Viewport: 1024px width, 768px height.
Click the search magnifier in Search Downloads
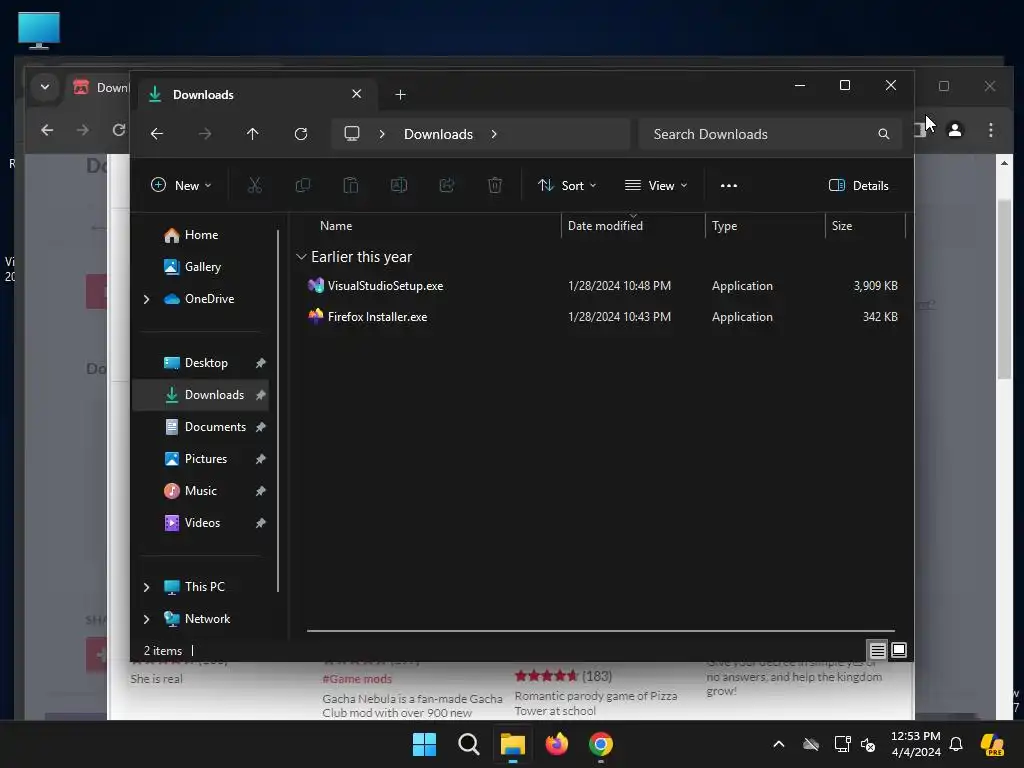pyautogui.click(x=883, y=134)
